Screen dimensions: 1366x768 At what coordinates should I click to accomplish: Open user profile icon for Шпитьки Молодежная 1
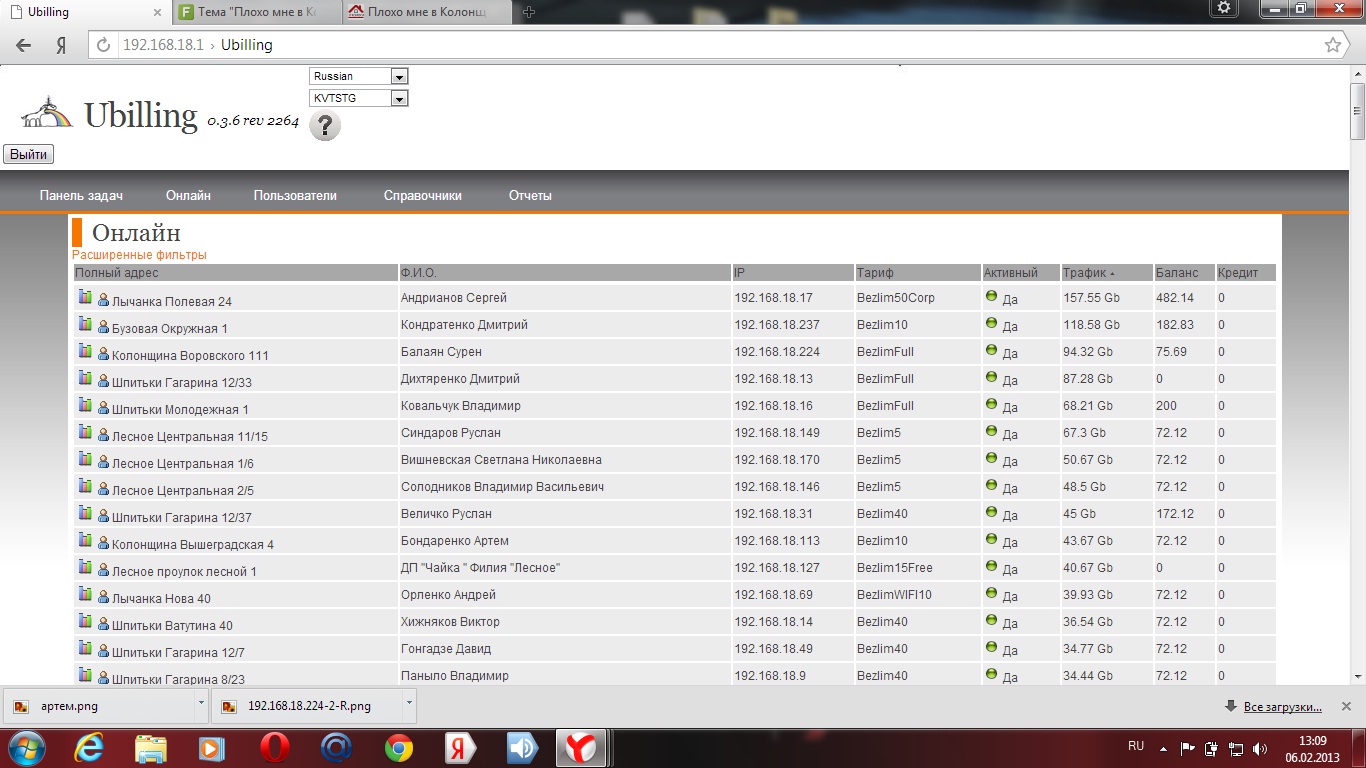pos(103,407)
